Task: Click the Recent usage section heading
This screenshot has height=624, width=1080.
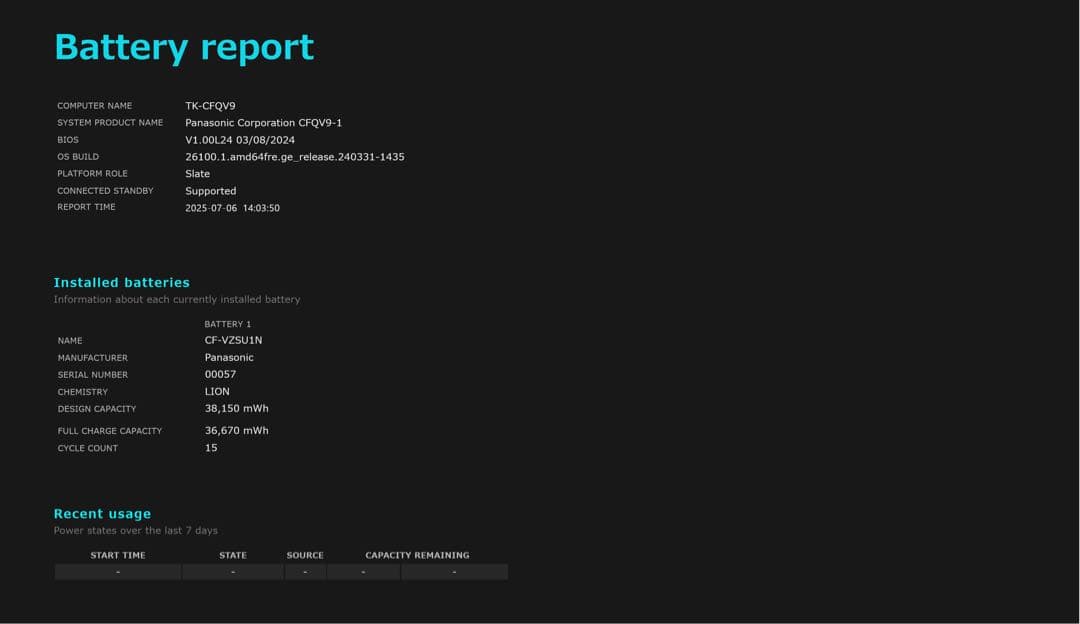Action: pyautogui.click(x=102, y=514)
